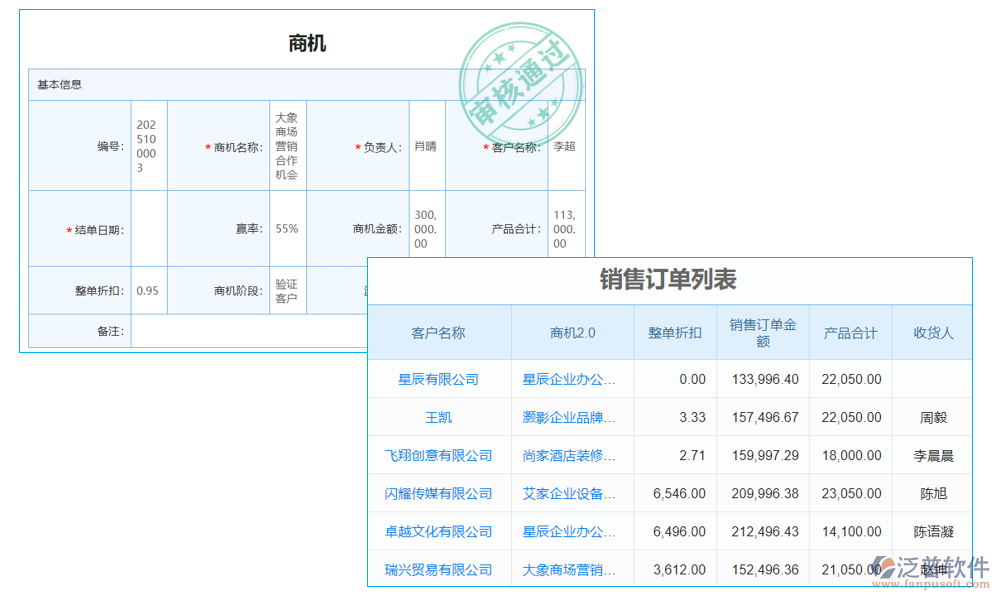Open the 闪耀传媒有限公司 customer link
Viewport: 1000px width, 600px height.
click(438, 493)
